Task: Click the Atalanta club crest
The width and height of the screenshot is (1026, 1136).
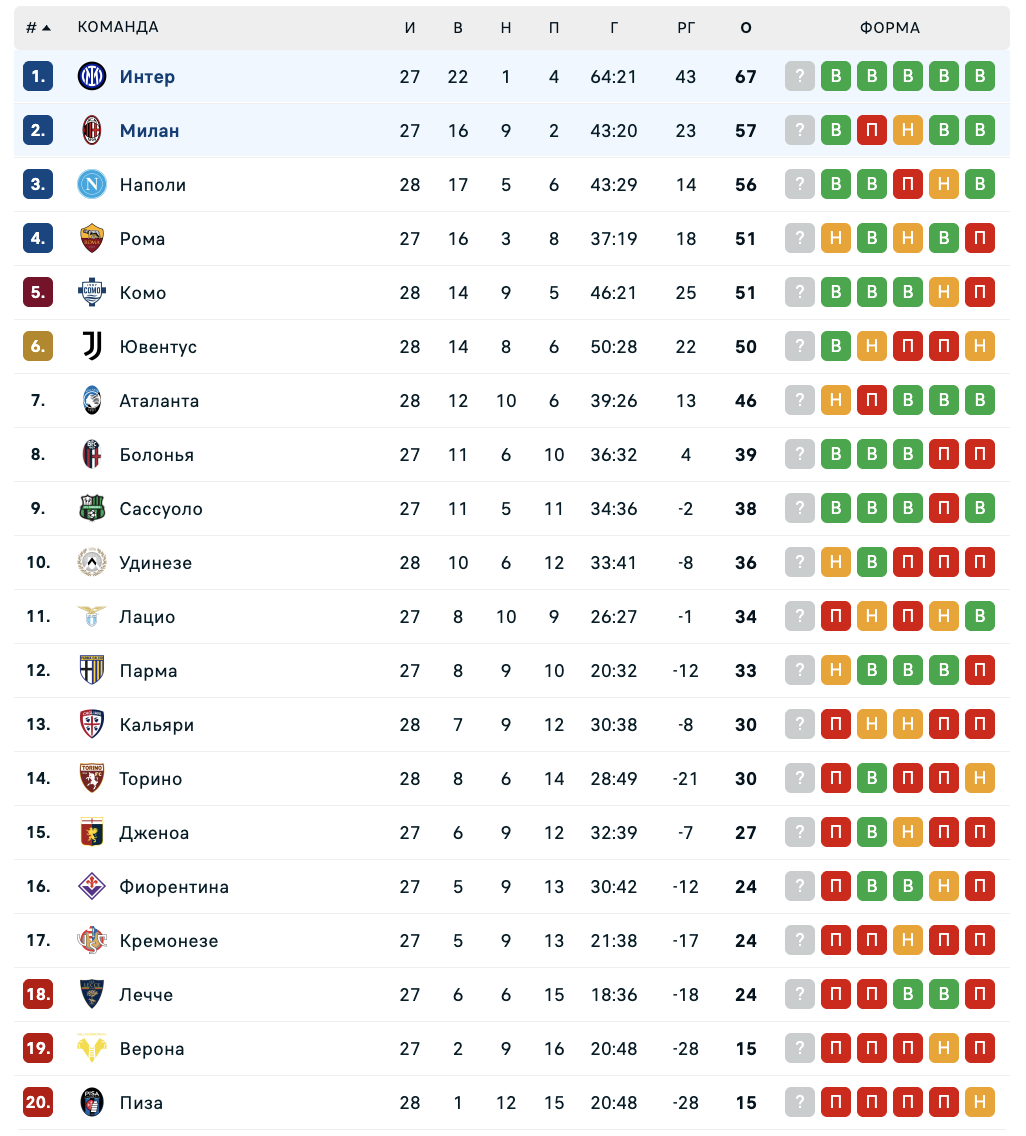Action: [x=92, y=400]
